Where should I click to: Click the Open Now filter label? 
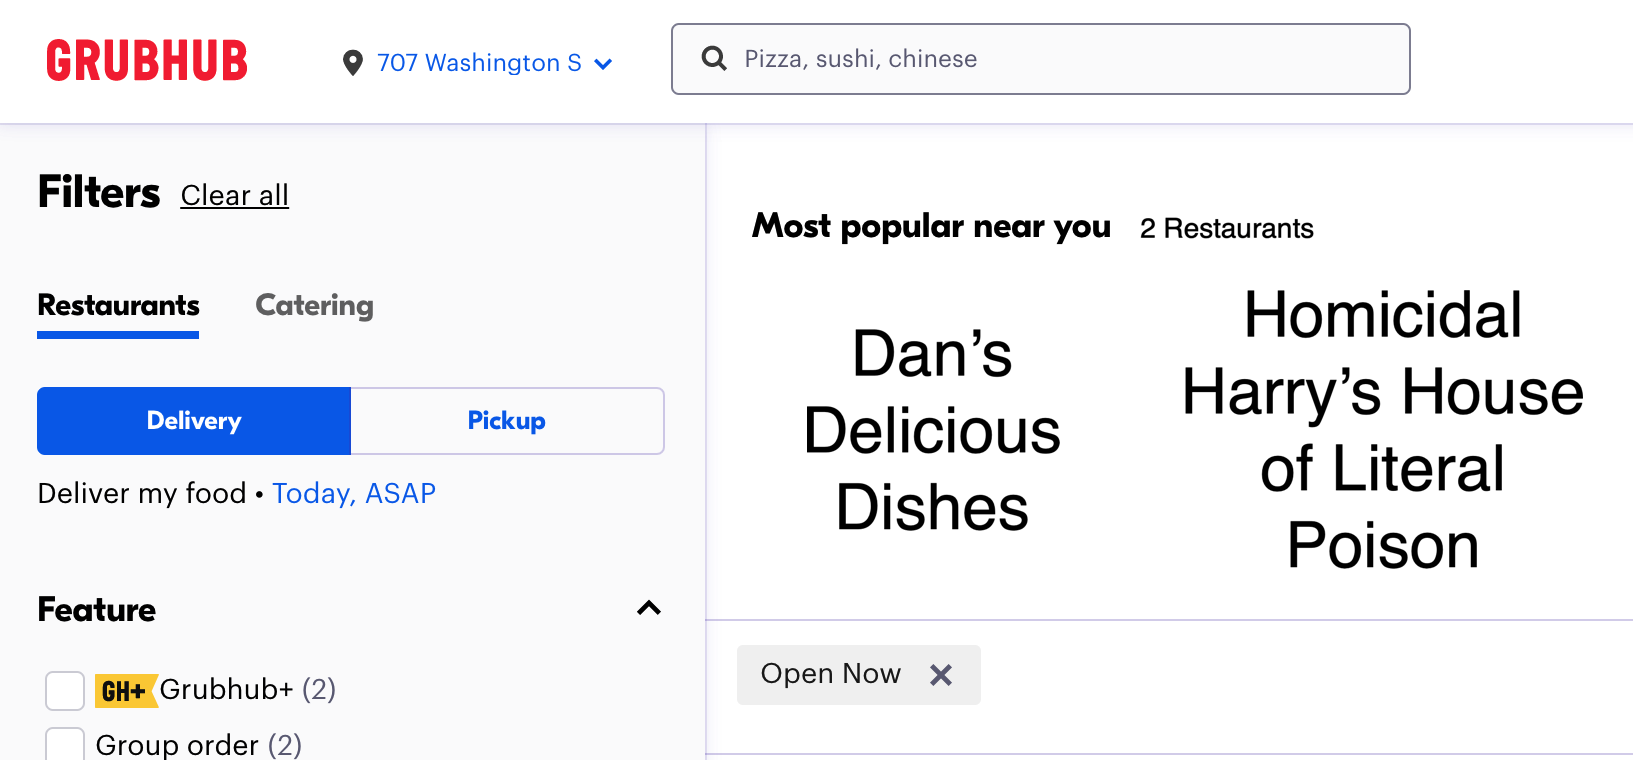(830, 674)
